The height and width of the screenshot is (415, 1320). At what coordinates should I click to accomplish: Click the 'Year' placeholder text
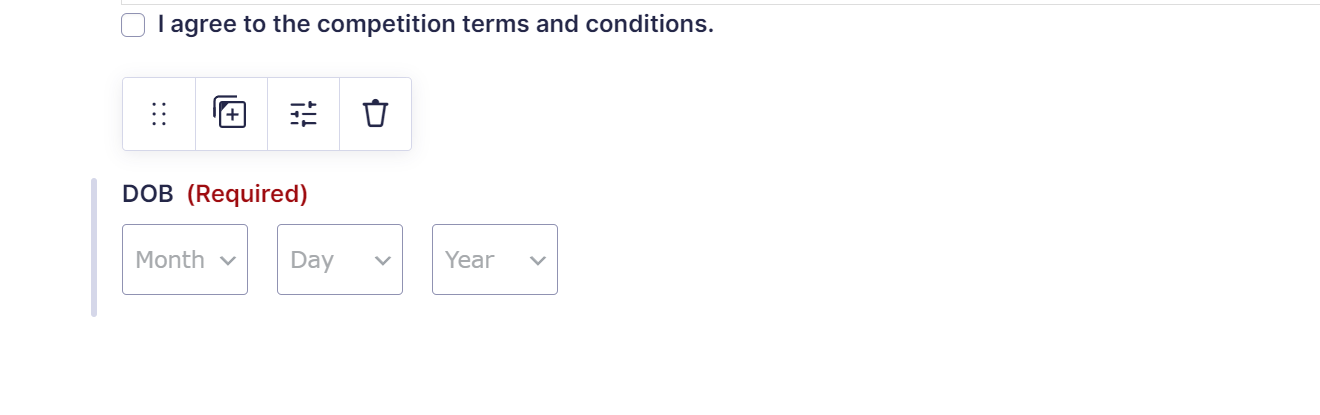(x=470, y=260)
